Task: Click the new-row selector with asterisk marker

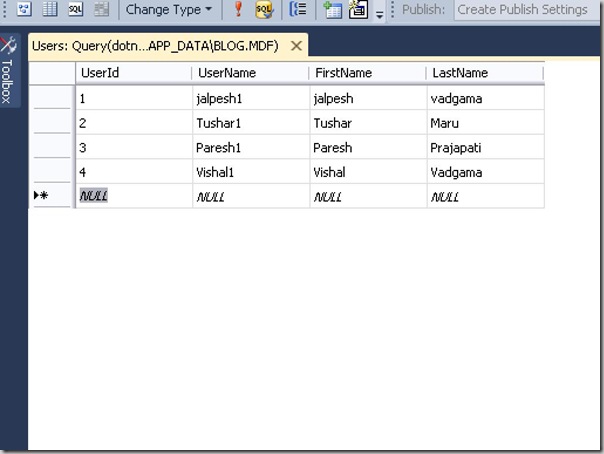Action: (52, 196)
